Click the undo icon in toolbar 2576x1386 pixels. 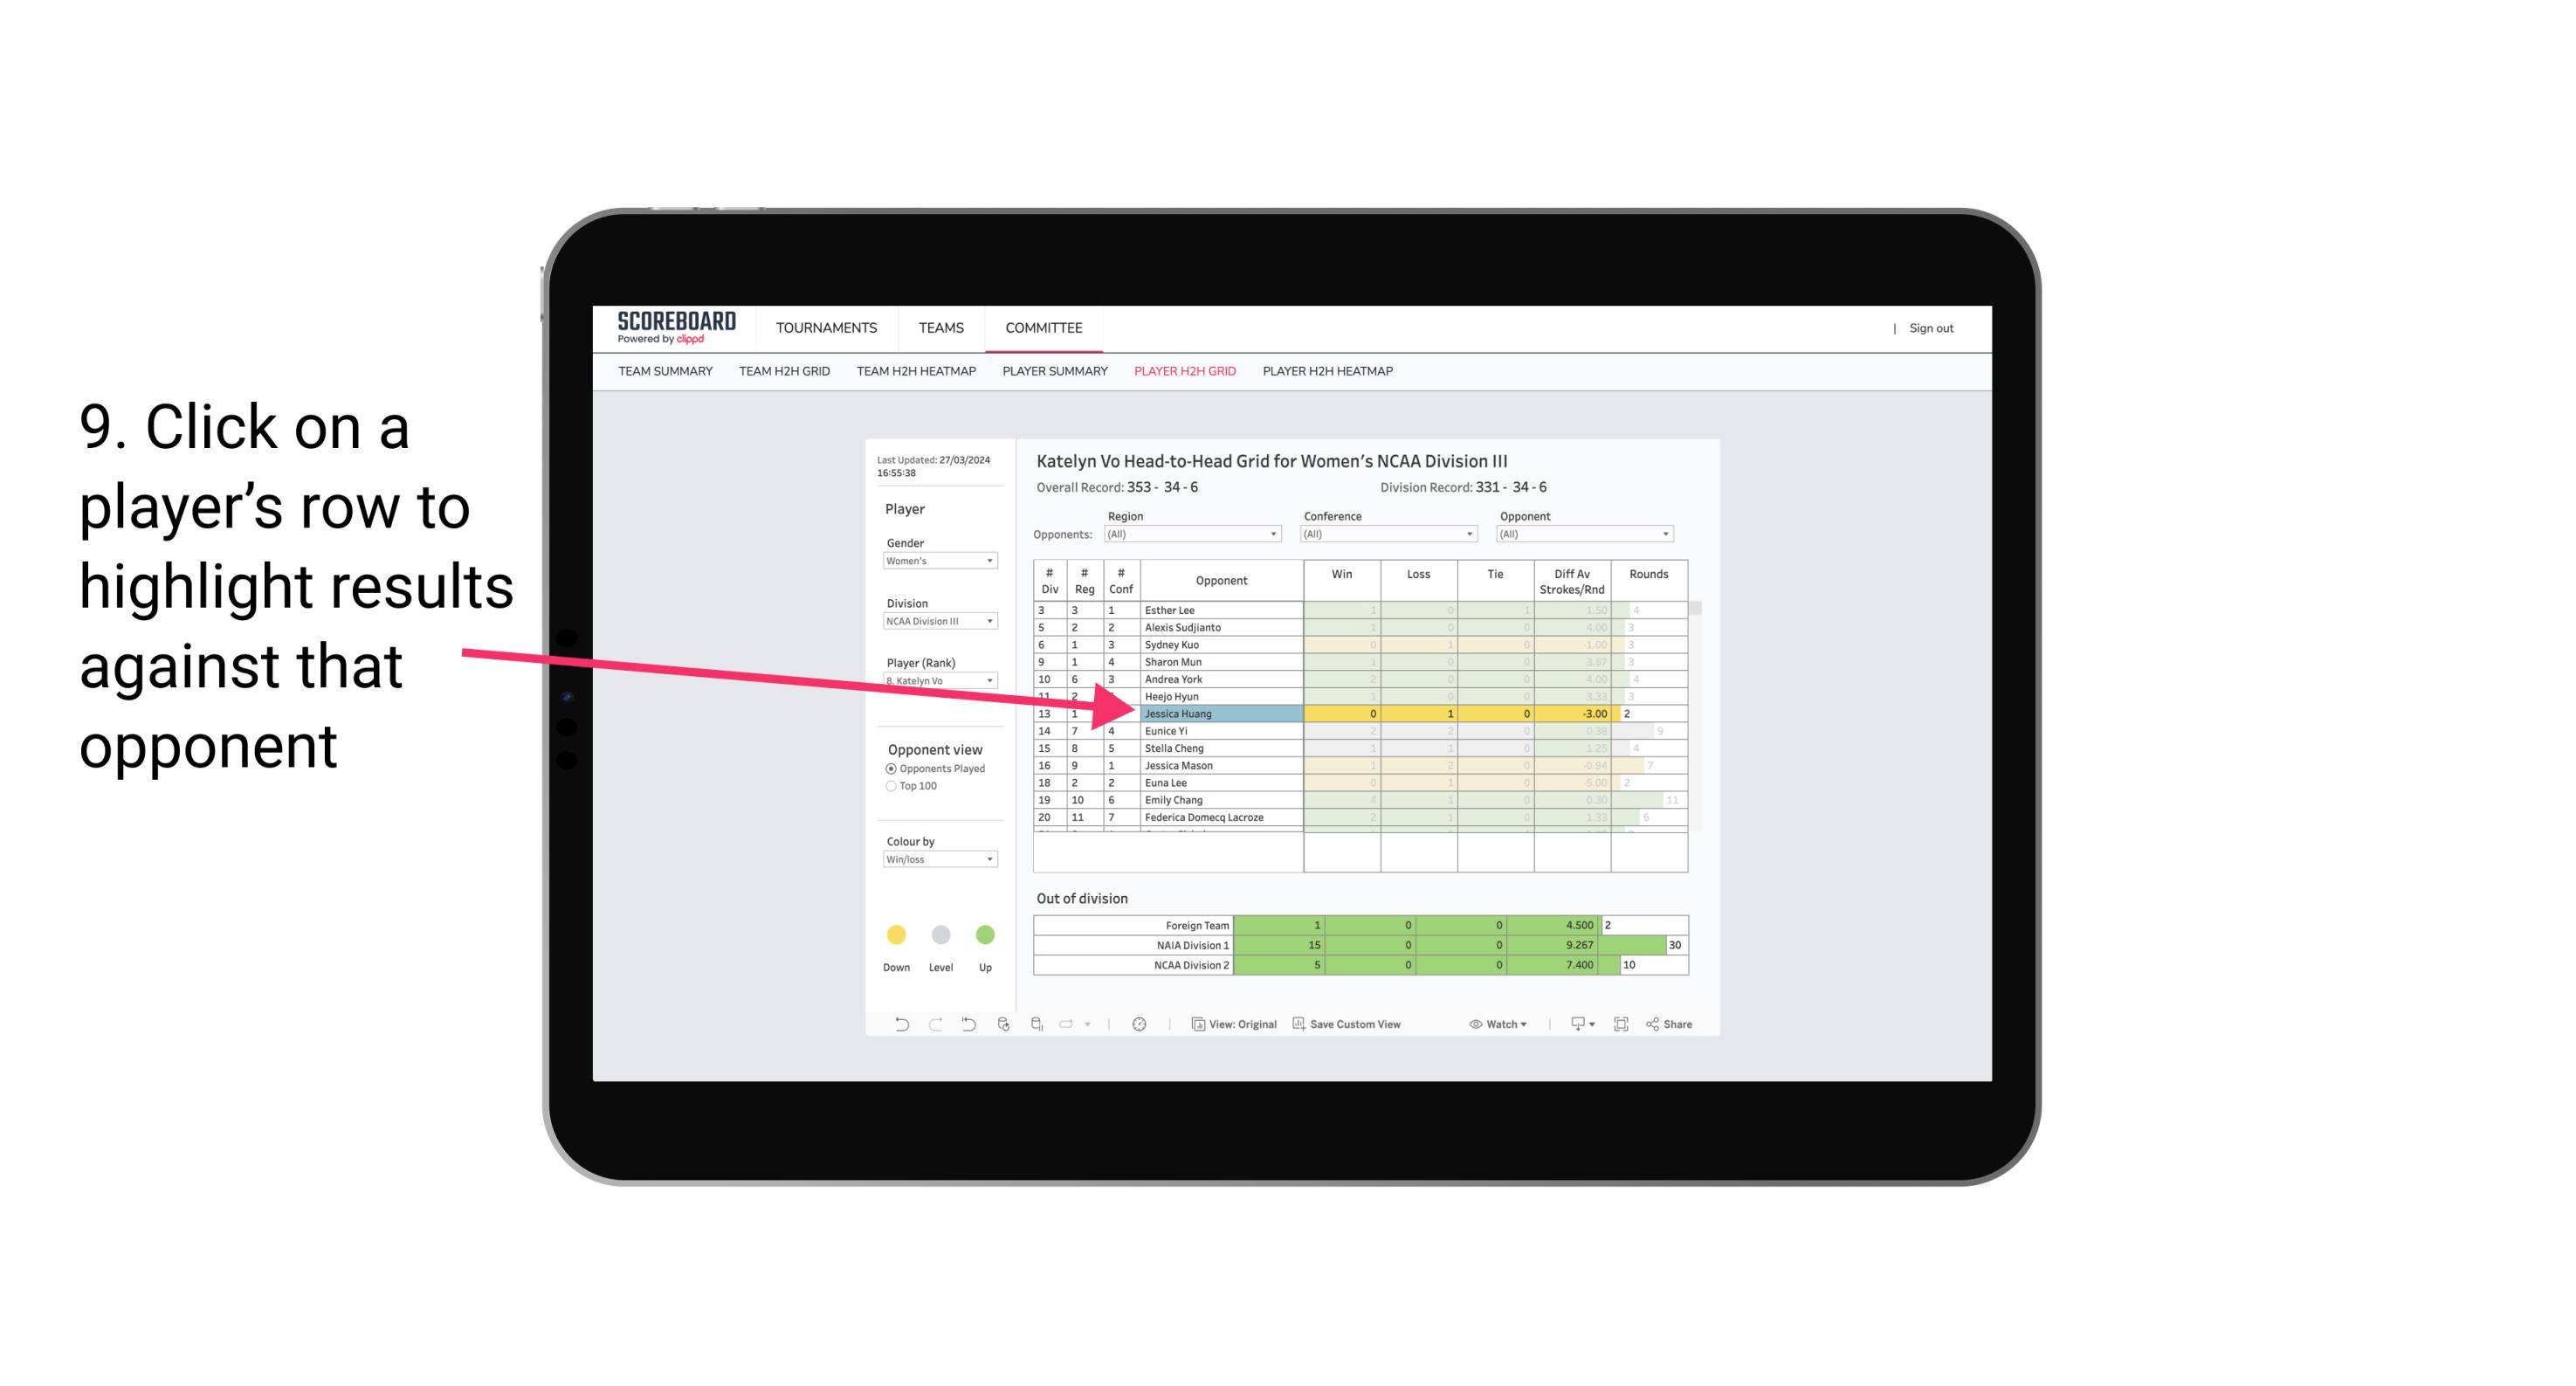coord(901,1026)
